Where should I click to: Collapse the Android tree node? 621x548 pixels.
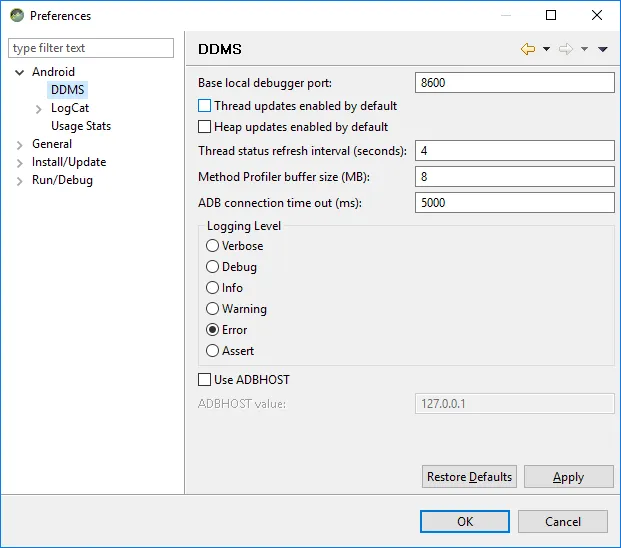coord(19,72)
